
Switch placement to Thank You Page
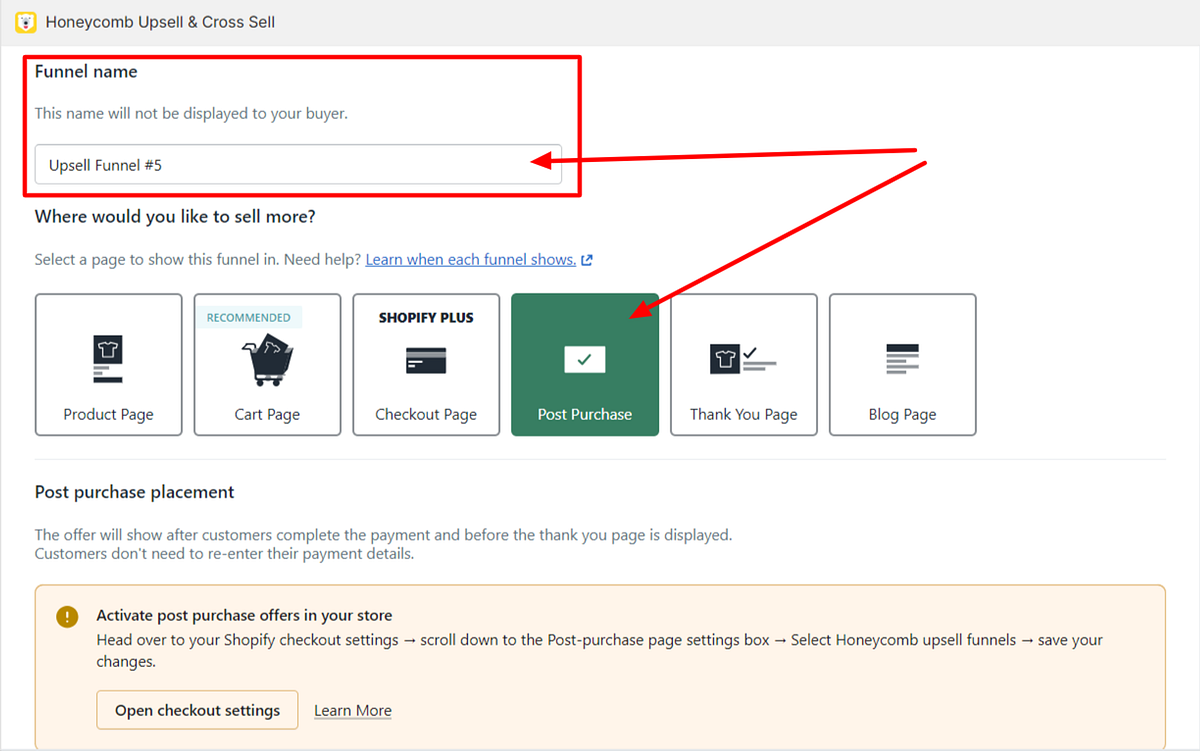click(743, 365)
